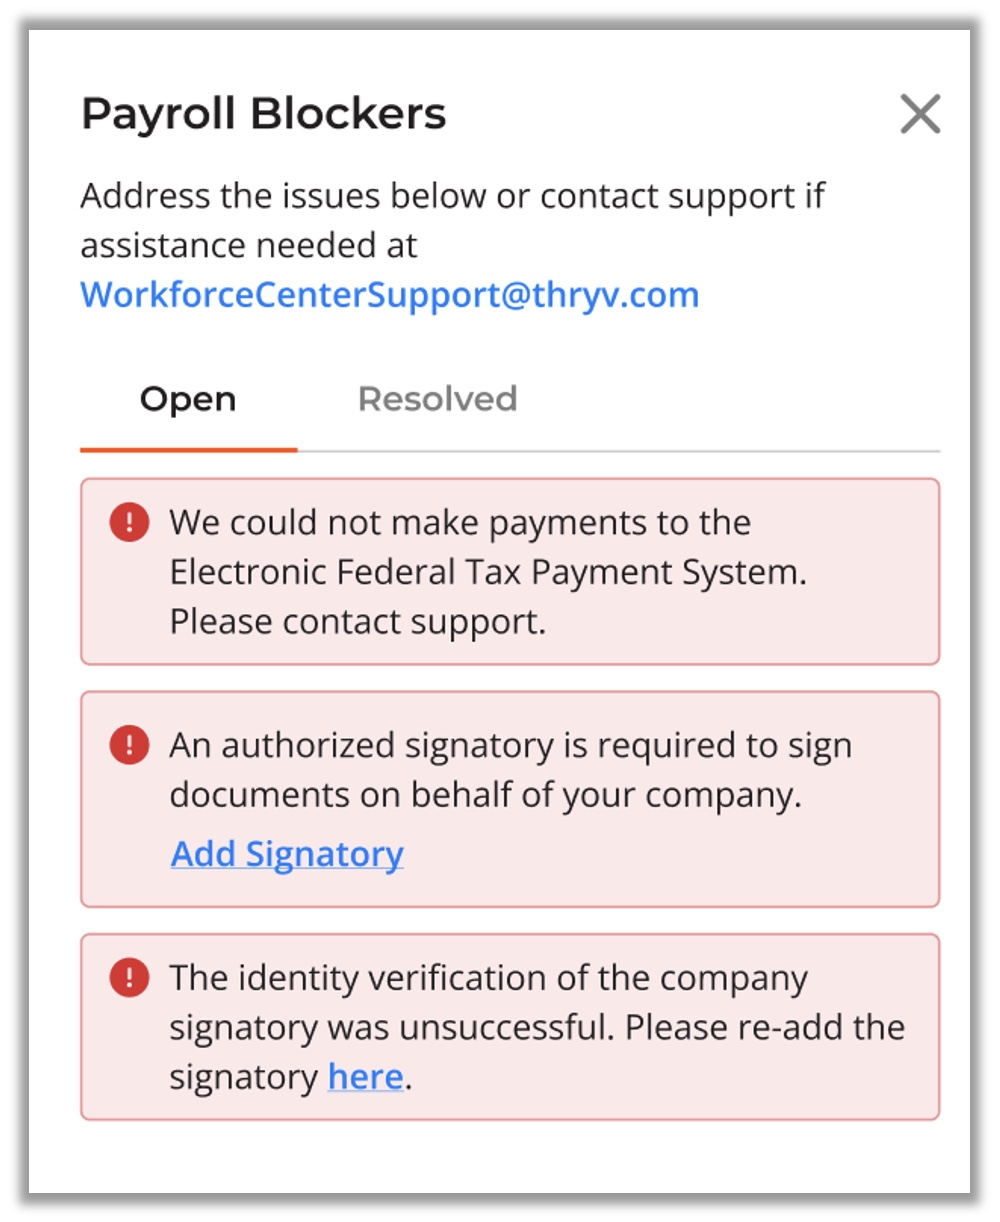Click the error icon beside the identity verification alert

(129, 977)
